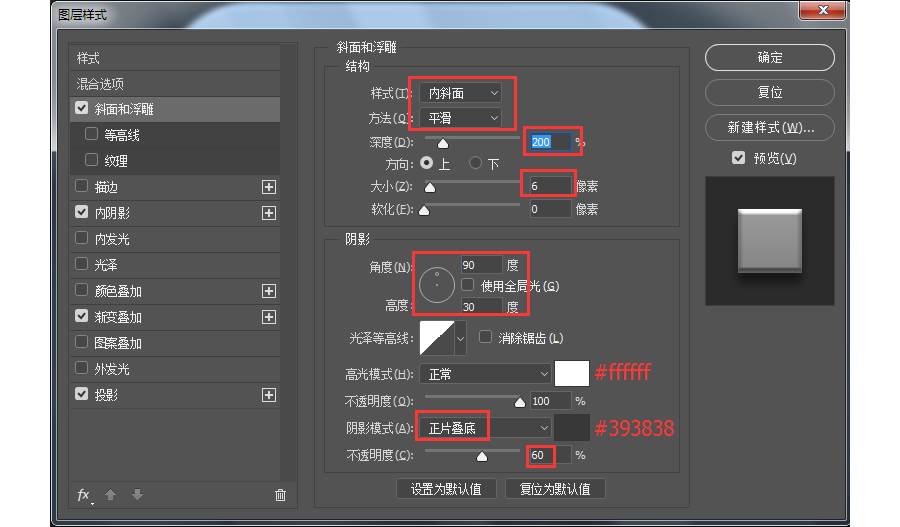Click the 复位 button
Screen dimensions: 900x527
click(770, 92)
